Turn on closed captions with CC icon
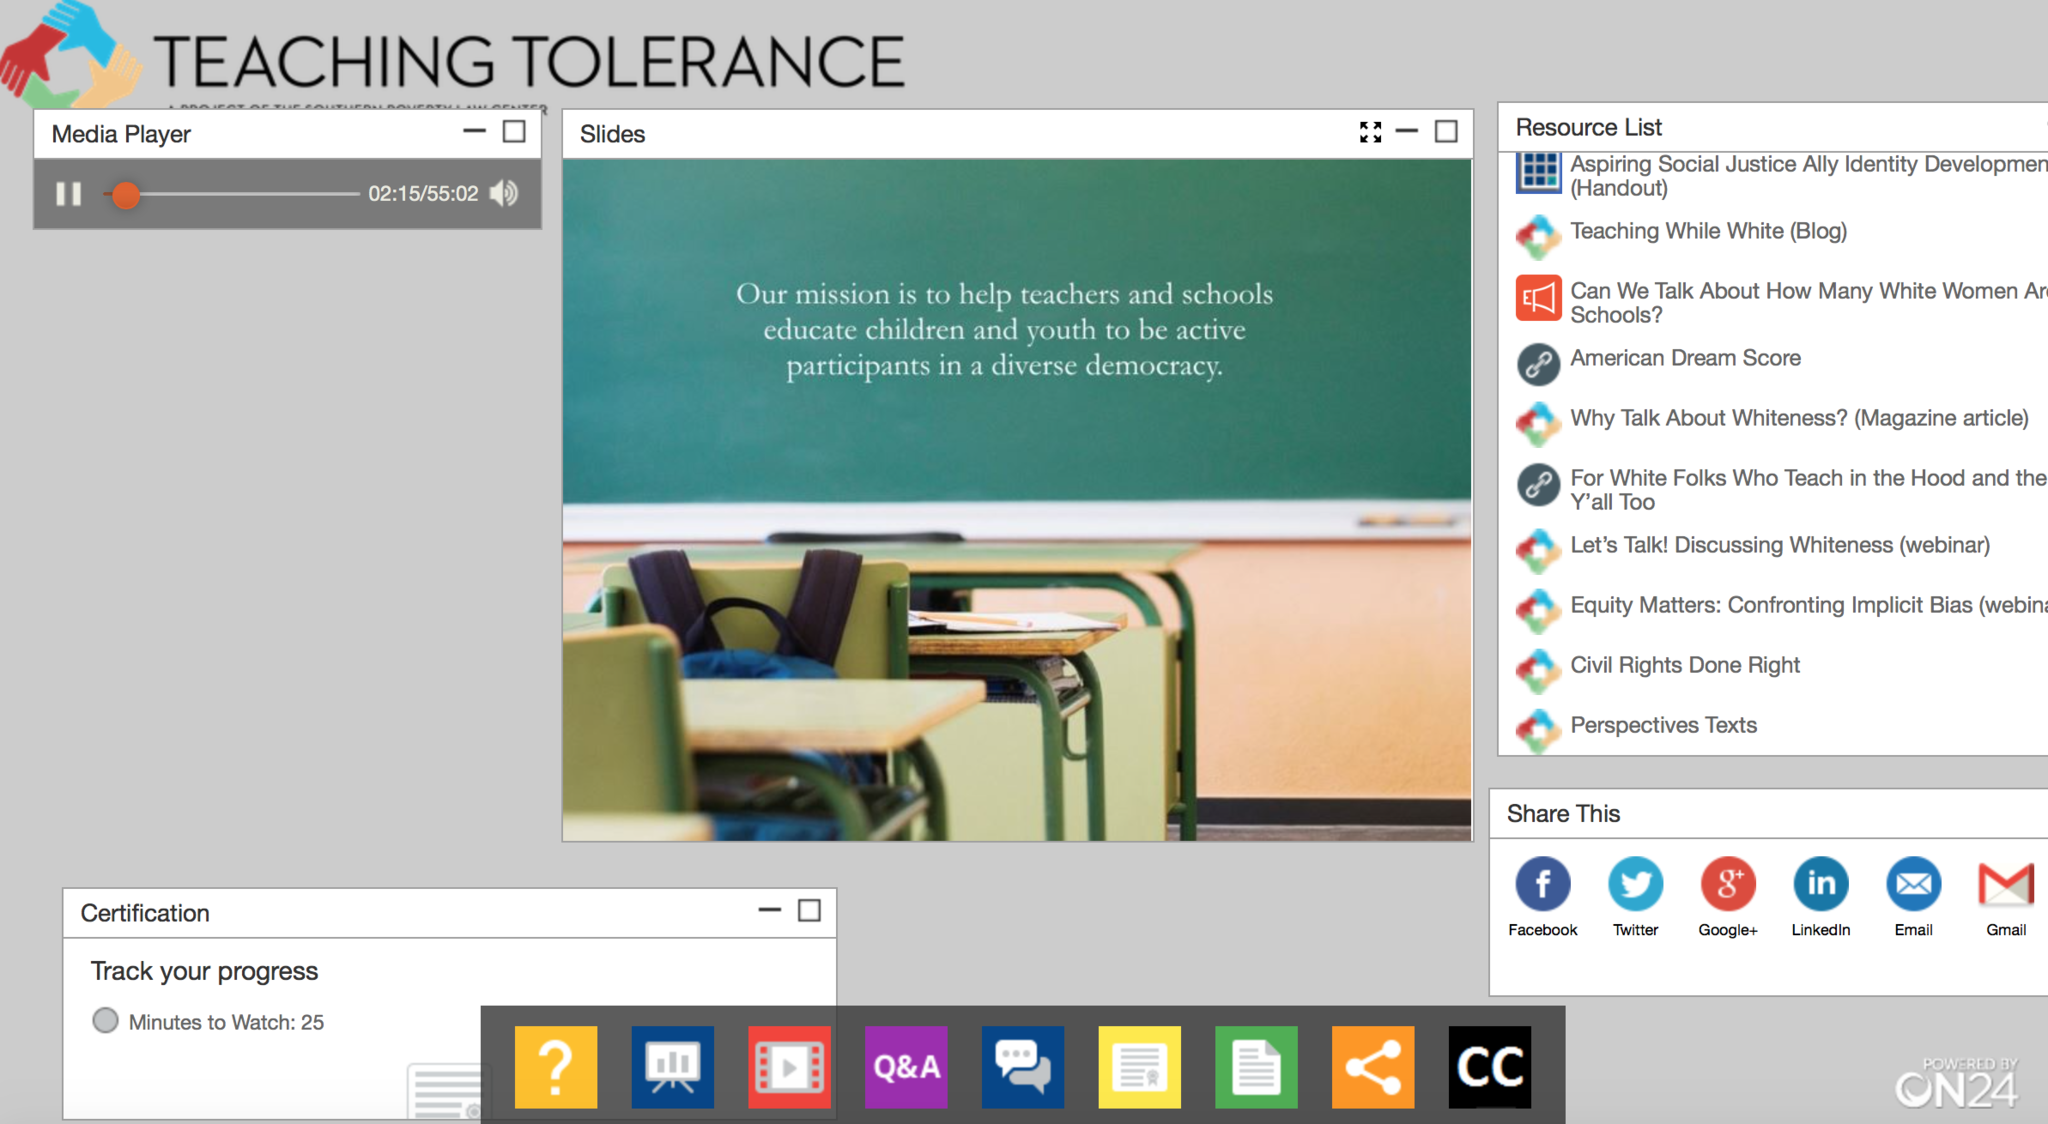The width and height of the screenshot is (2048, 1124). click(x=1489, y=1067)
